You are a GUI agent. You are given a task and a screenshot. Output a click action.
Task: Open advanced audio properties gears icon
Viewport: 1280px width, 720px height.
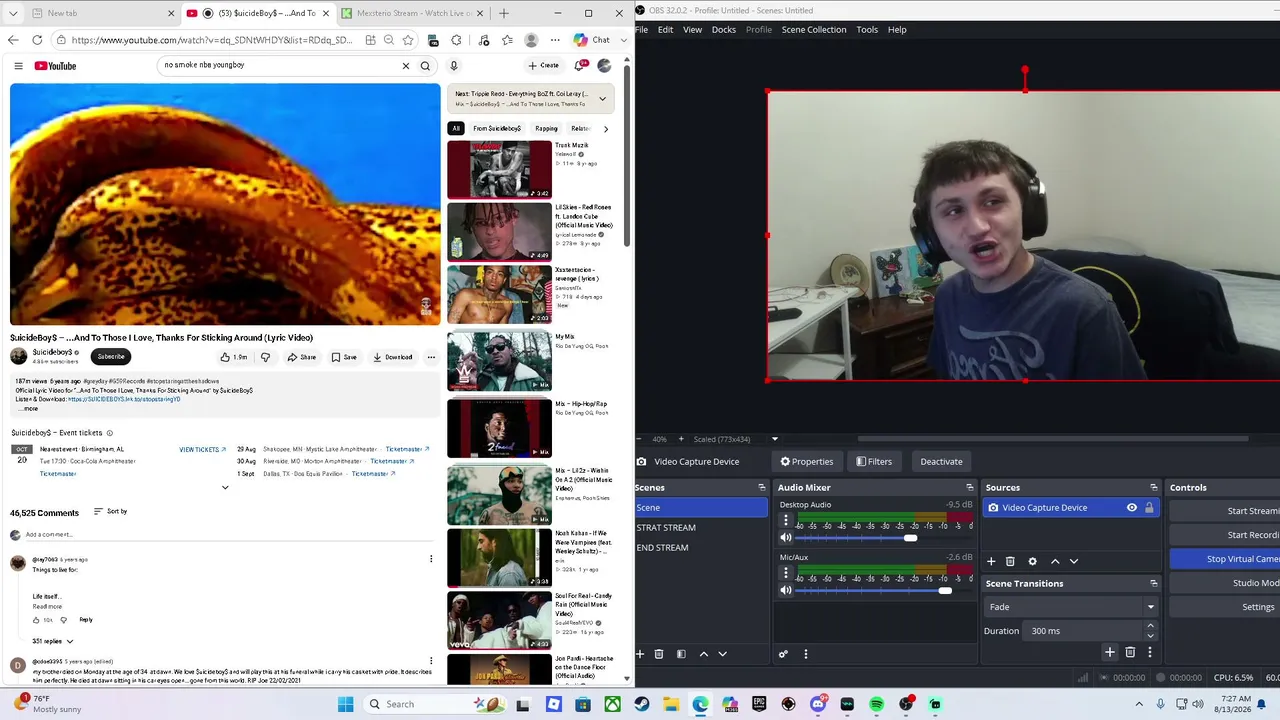[x=783, y=654]
